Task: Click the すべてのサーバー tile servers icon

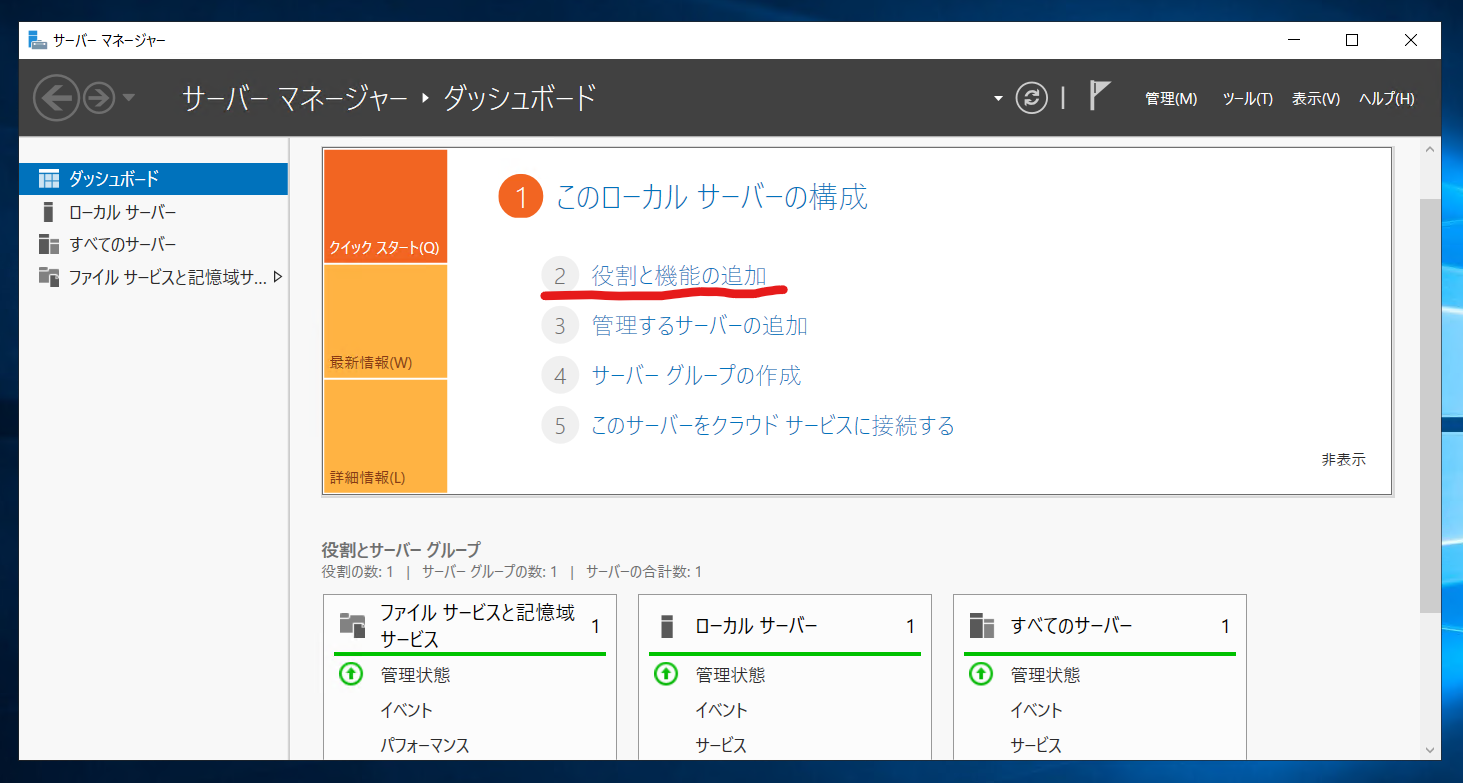Action: 982,626
